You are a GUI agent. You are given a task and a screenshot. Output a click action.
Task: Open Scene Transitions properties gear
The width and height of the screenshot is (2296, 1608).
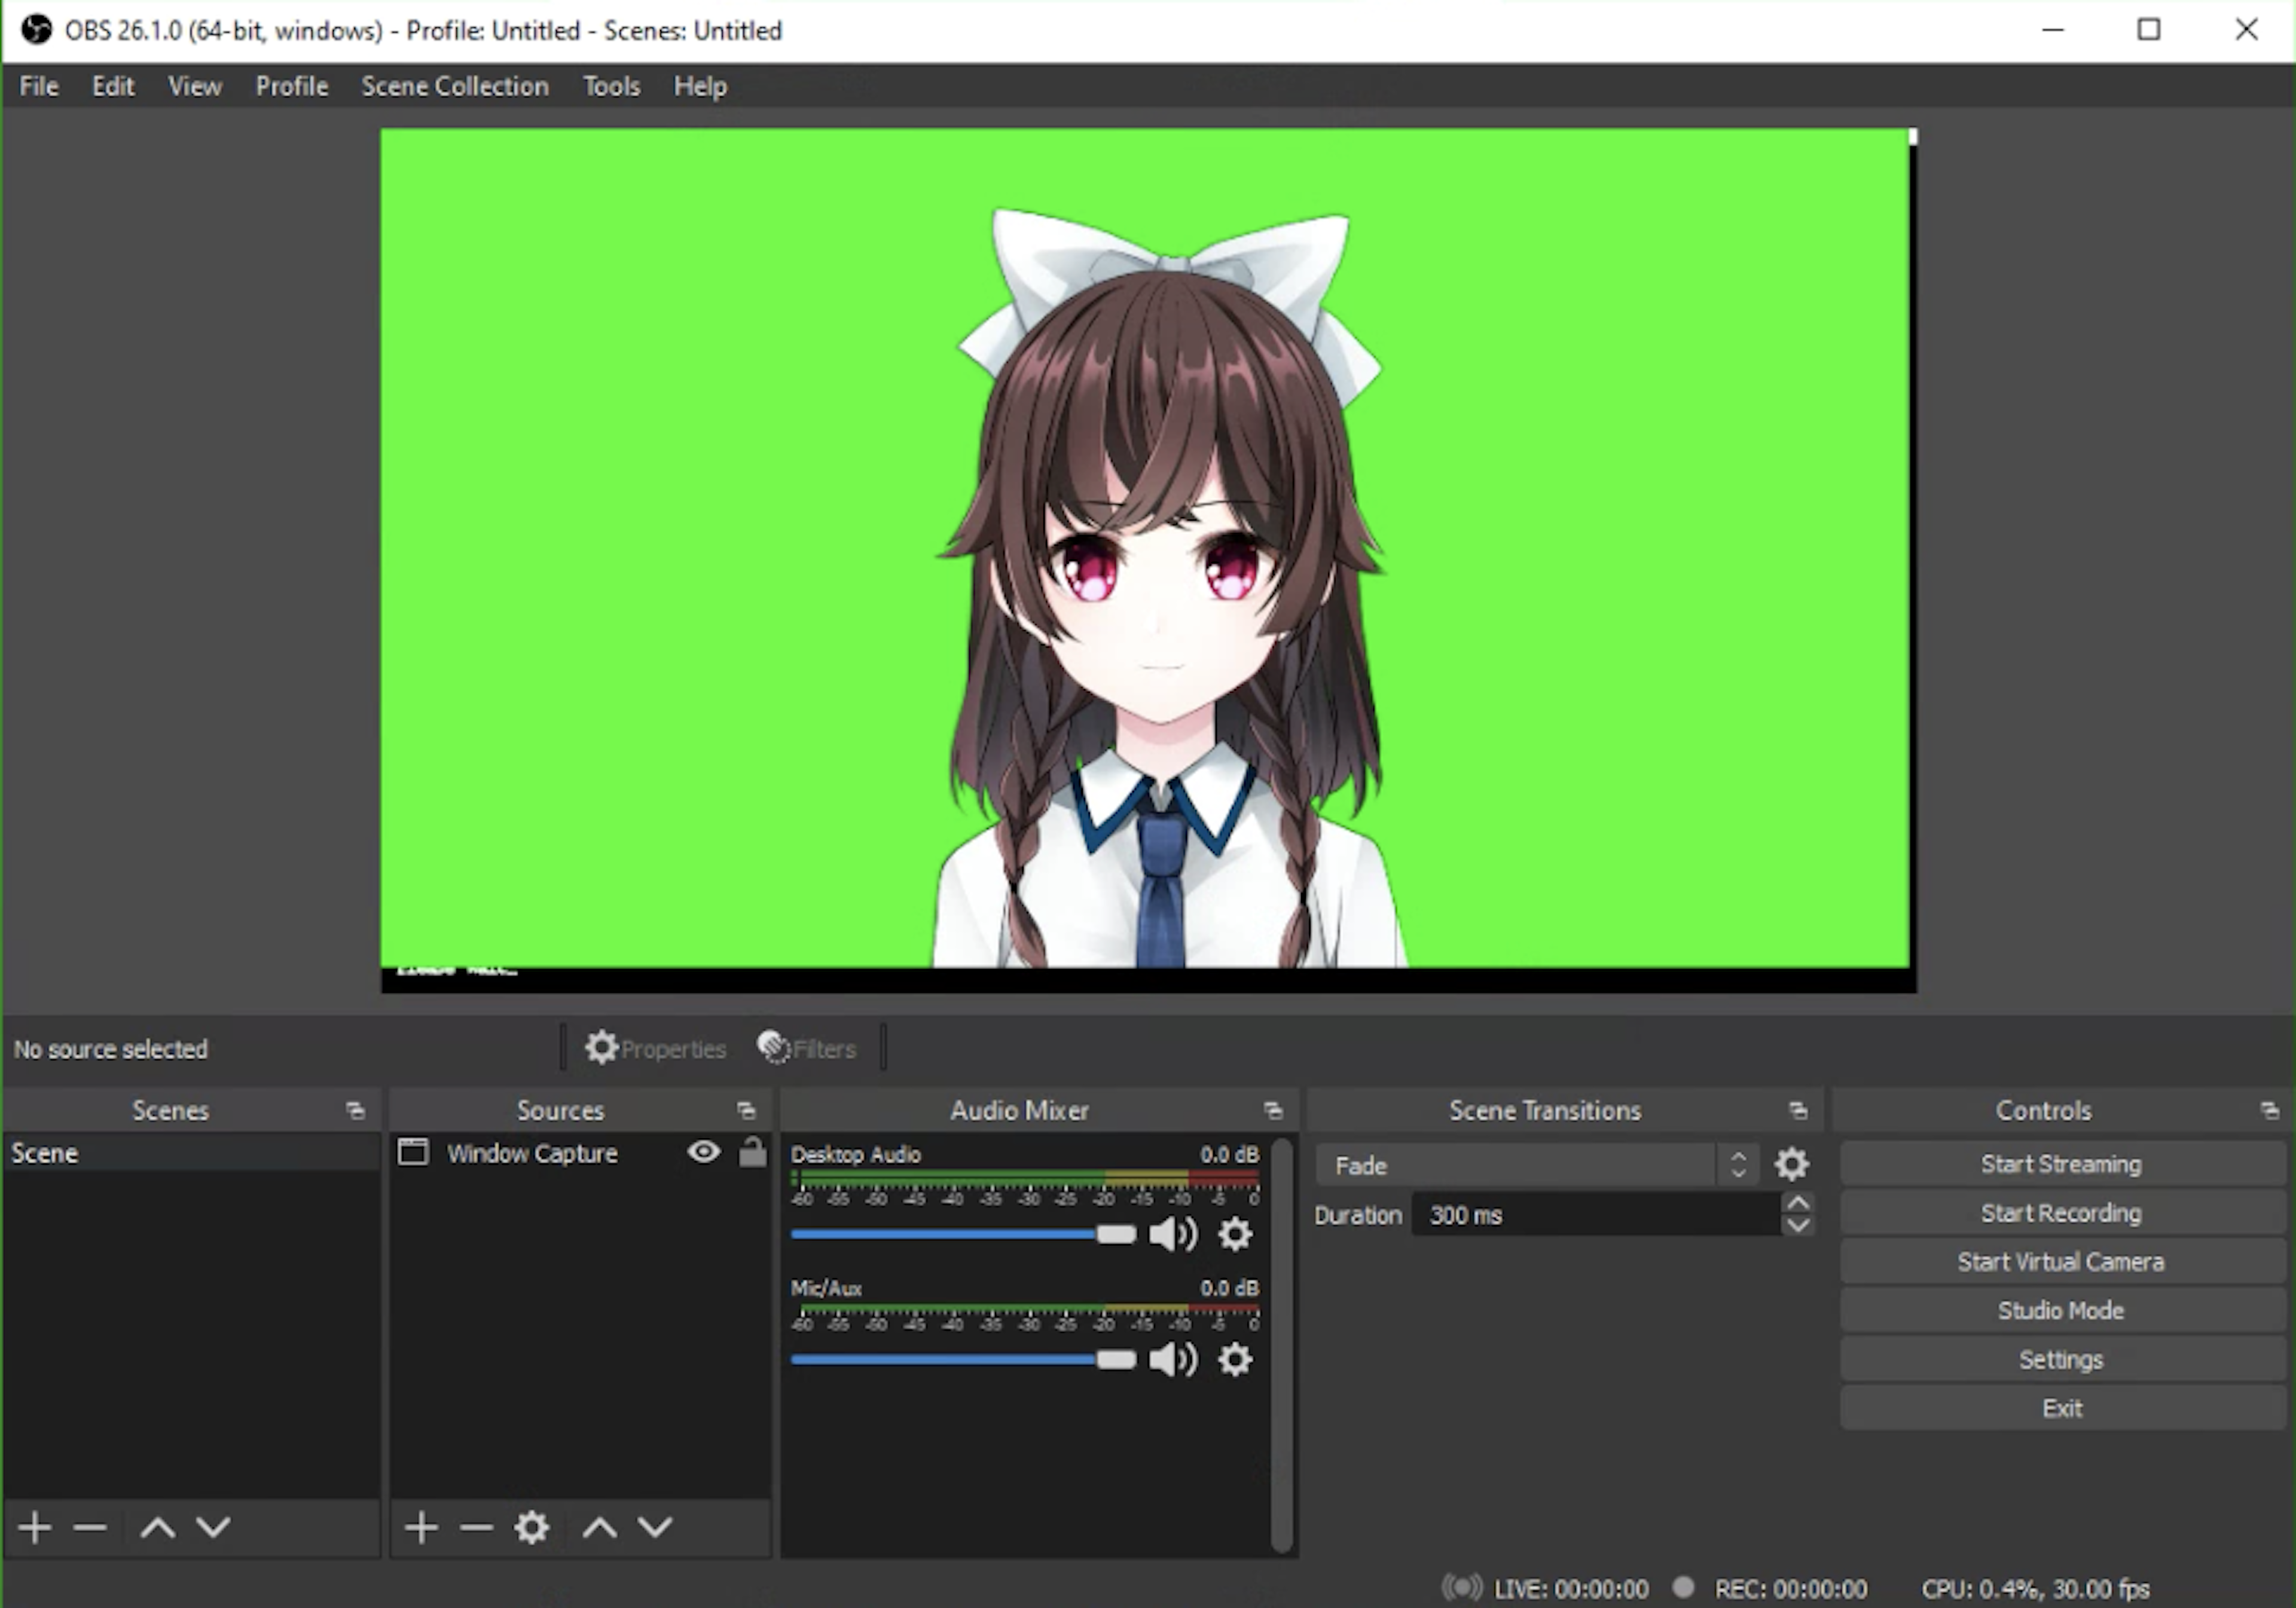1791,1164
